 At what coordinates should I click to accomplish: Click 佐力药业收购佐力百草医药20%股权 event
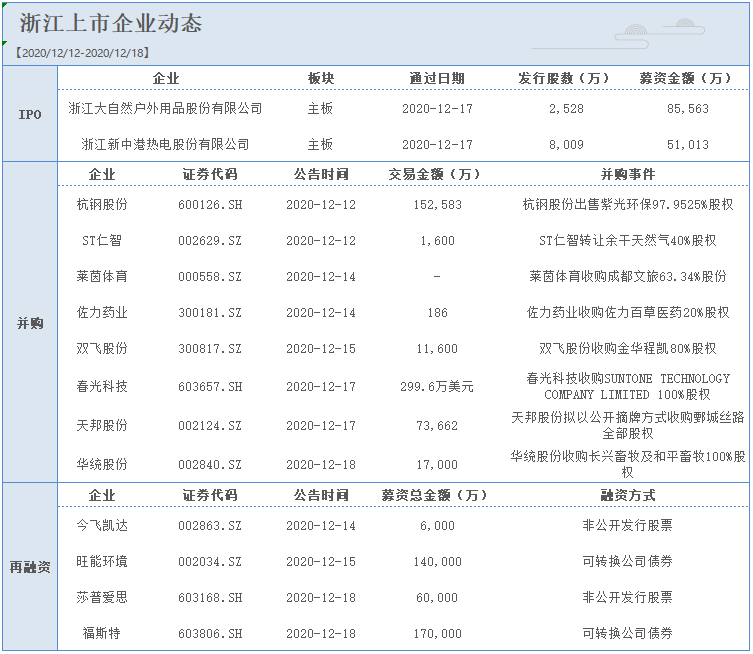(628, 312)
